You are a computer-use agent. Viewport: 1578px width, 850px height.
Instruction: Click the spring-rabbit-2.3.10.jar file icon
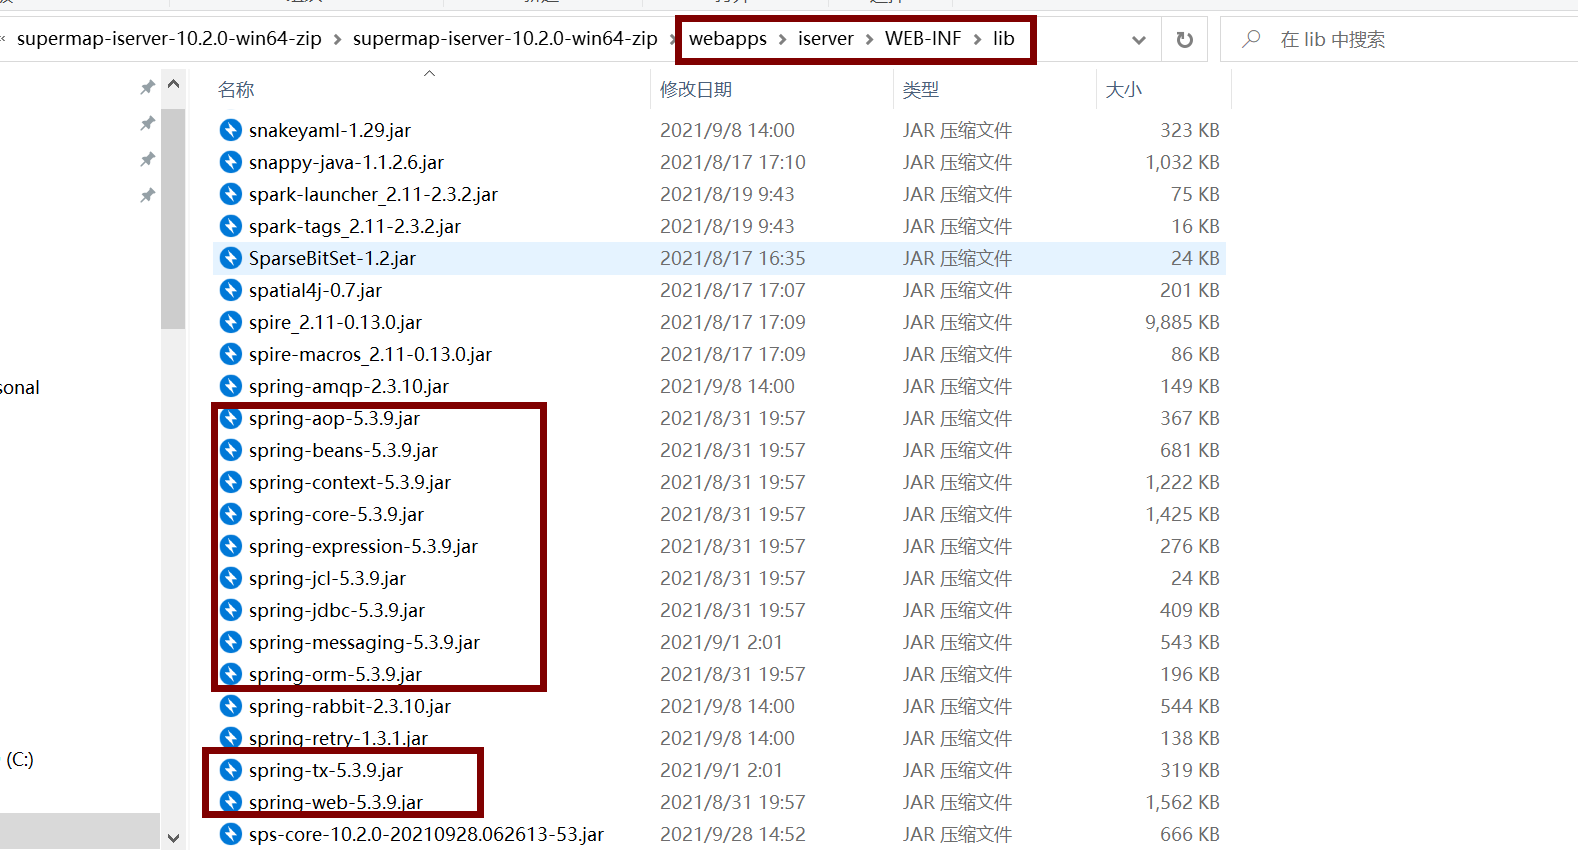[x=231, y=706]
